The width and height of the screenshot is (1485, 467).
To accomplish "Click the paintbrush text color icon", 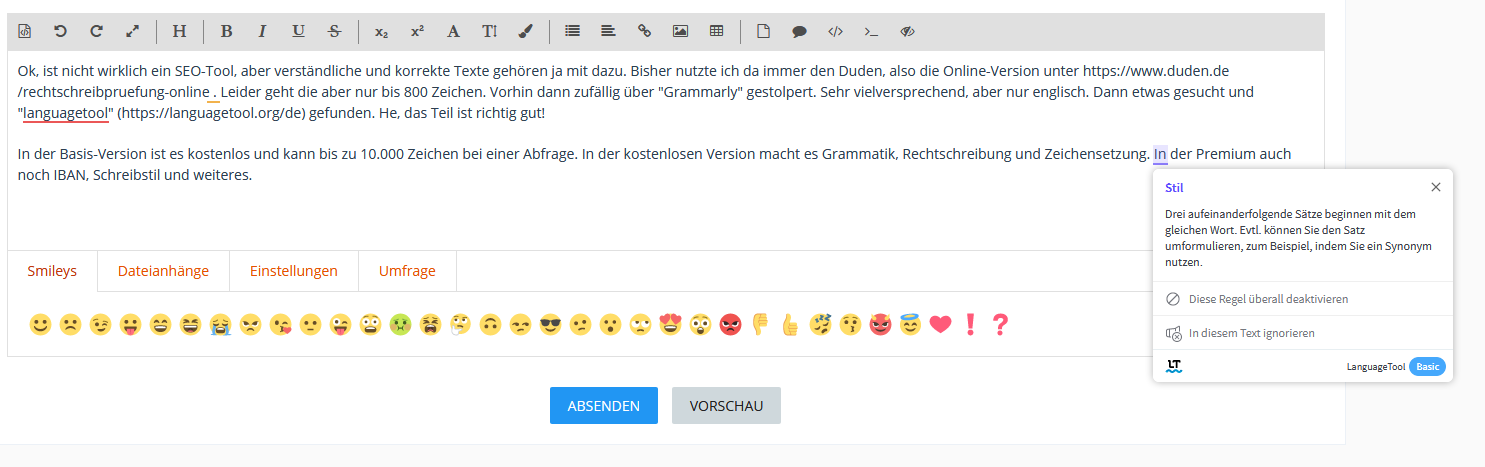I will coord(526,31).
